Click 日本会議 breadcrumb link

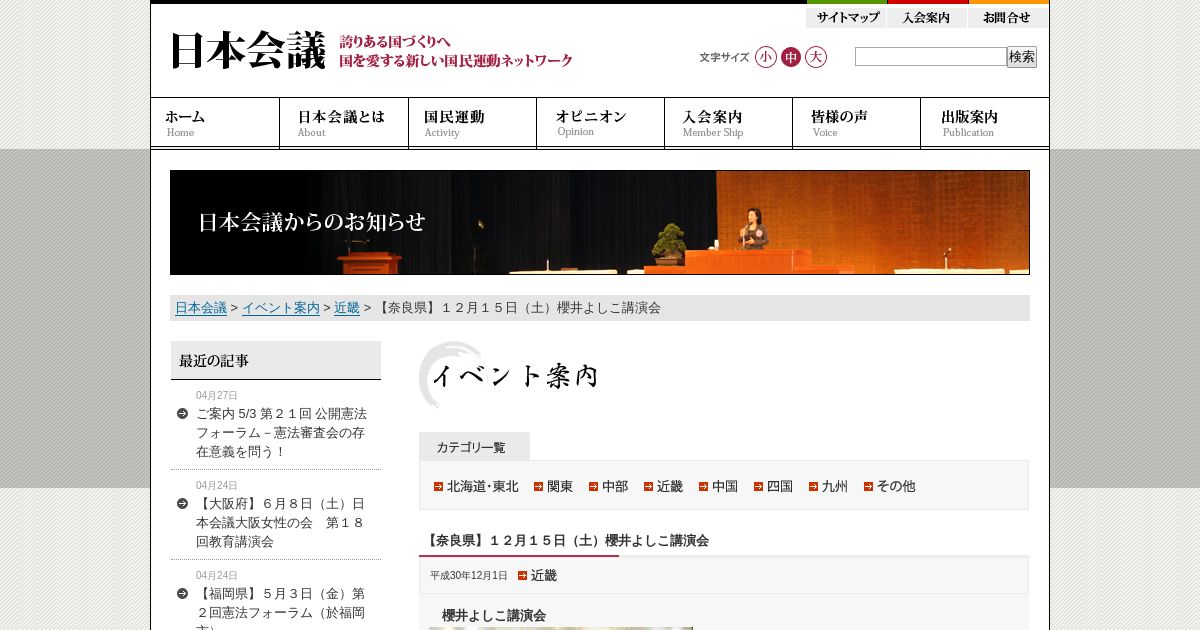click(x=201, y=308)
